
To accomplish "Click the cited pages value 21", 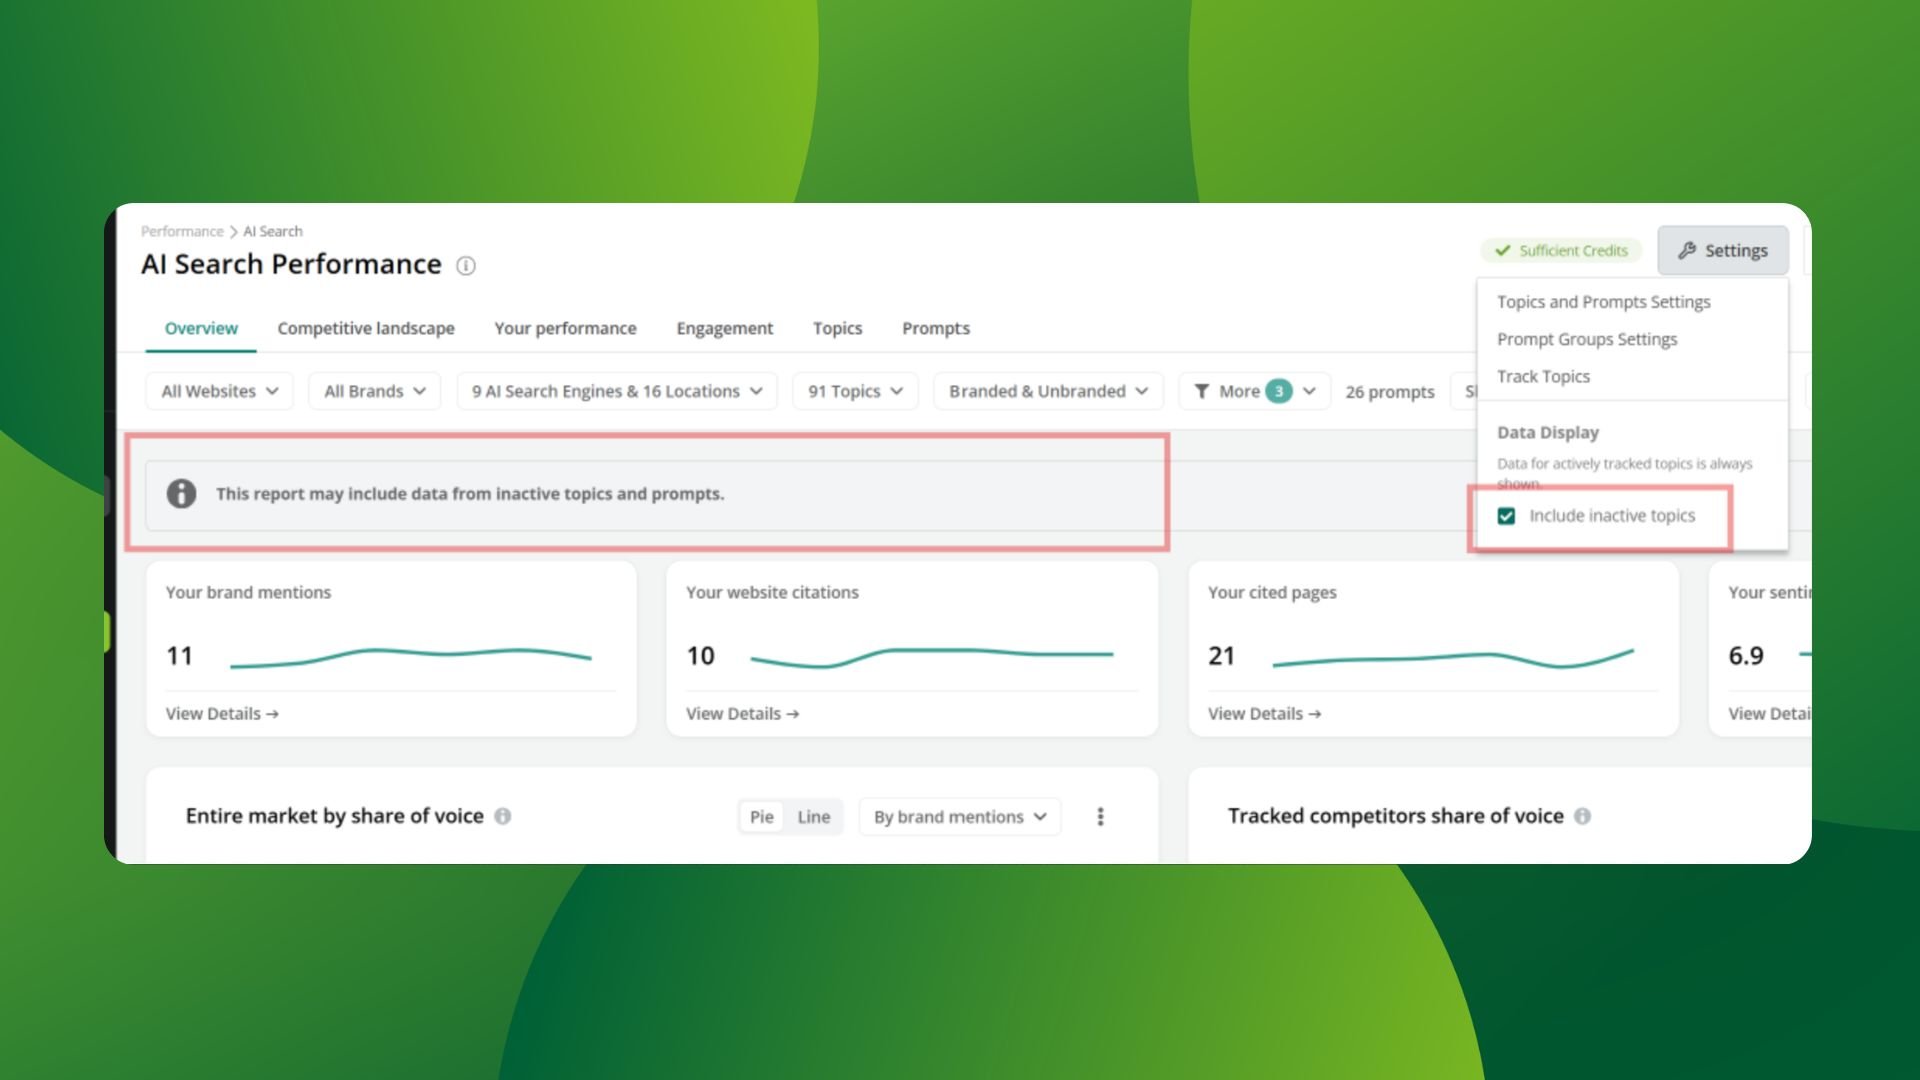I will point(1221,656).
